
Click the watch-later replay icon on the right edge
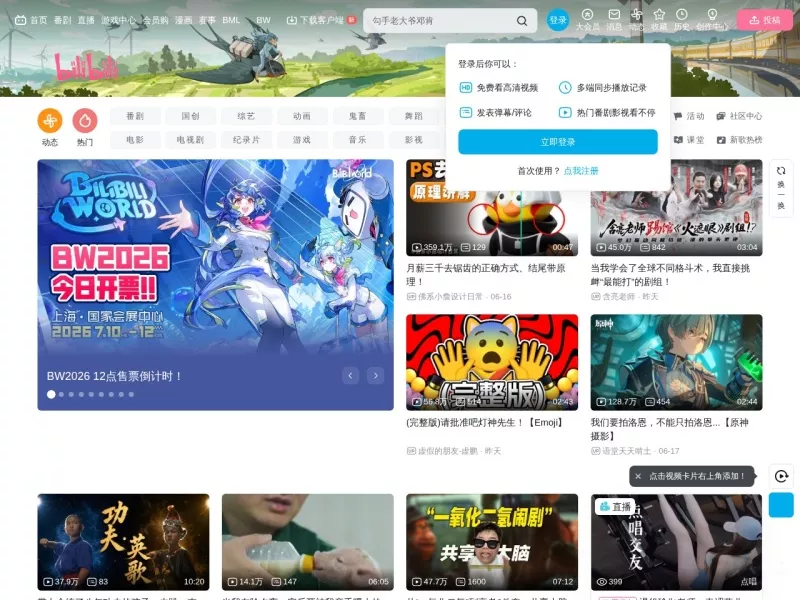click(x=781, y=476)
